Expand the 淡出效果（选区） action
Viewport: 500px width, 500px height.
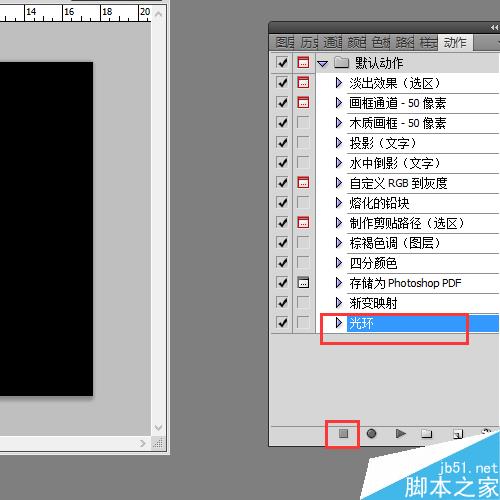339,83
